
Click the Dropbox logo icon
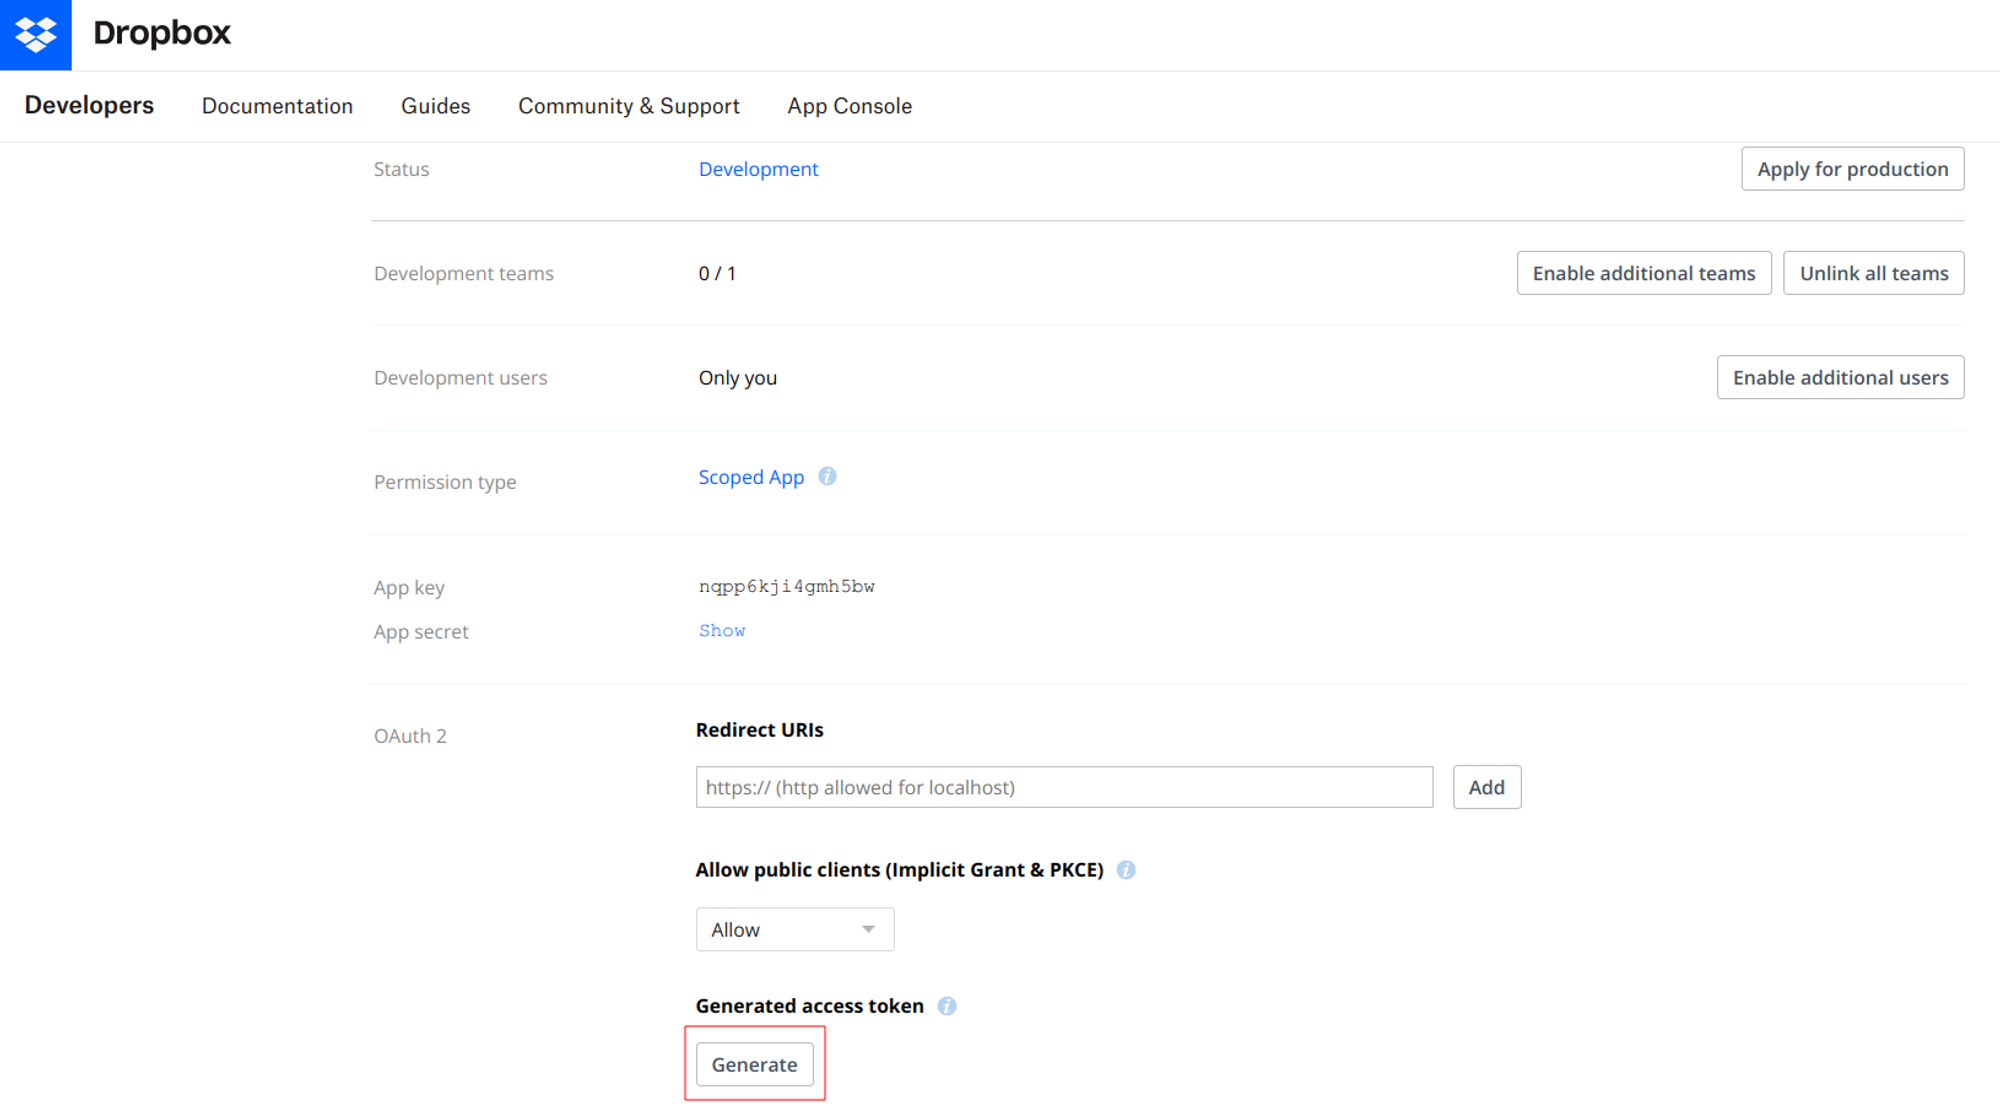[x=35, y=35]
